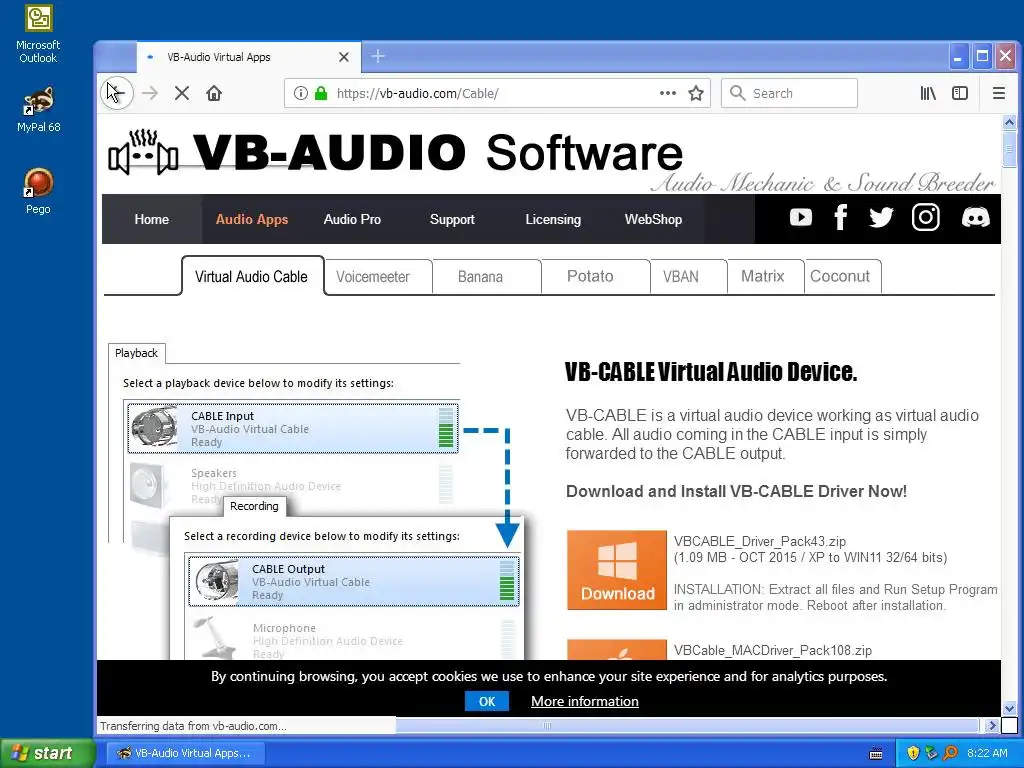This screenshot has width=1024, height=768.
Task: Click the keyboard icon in the taskbar
Action: pyautogui.click(x=876, y=753)
